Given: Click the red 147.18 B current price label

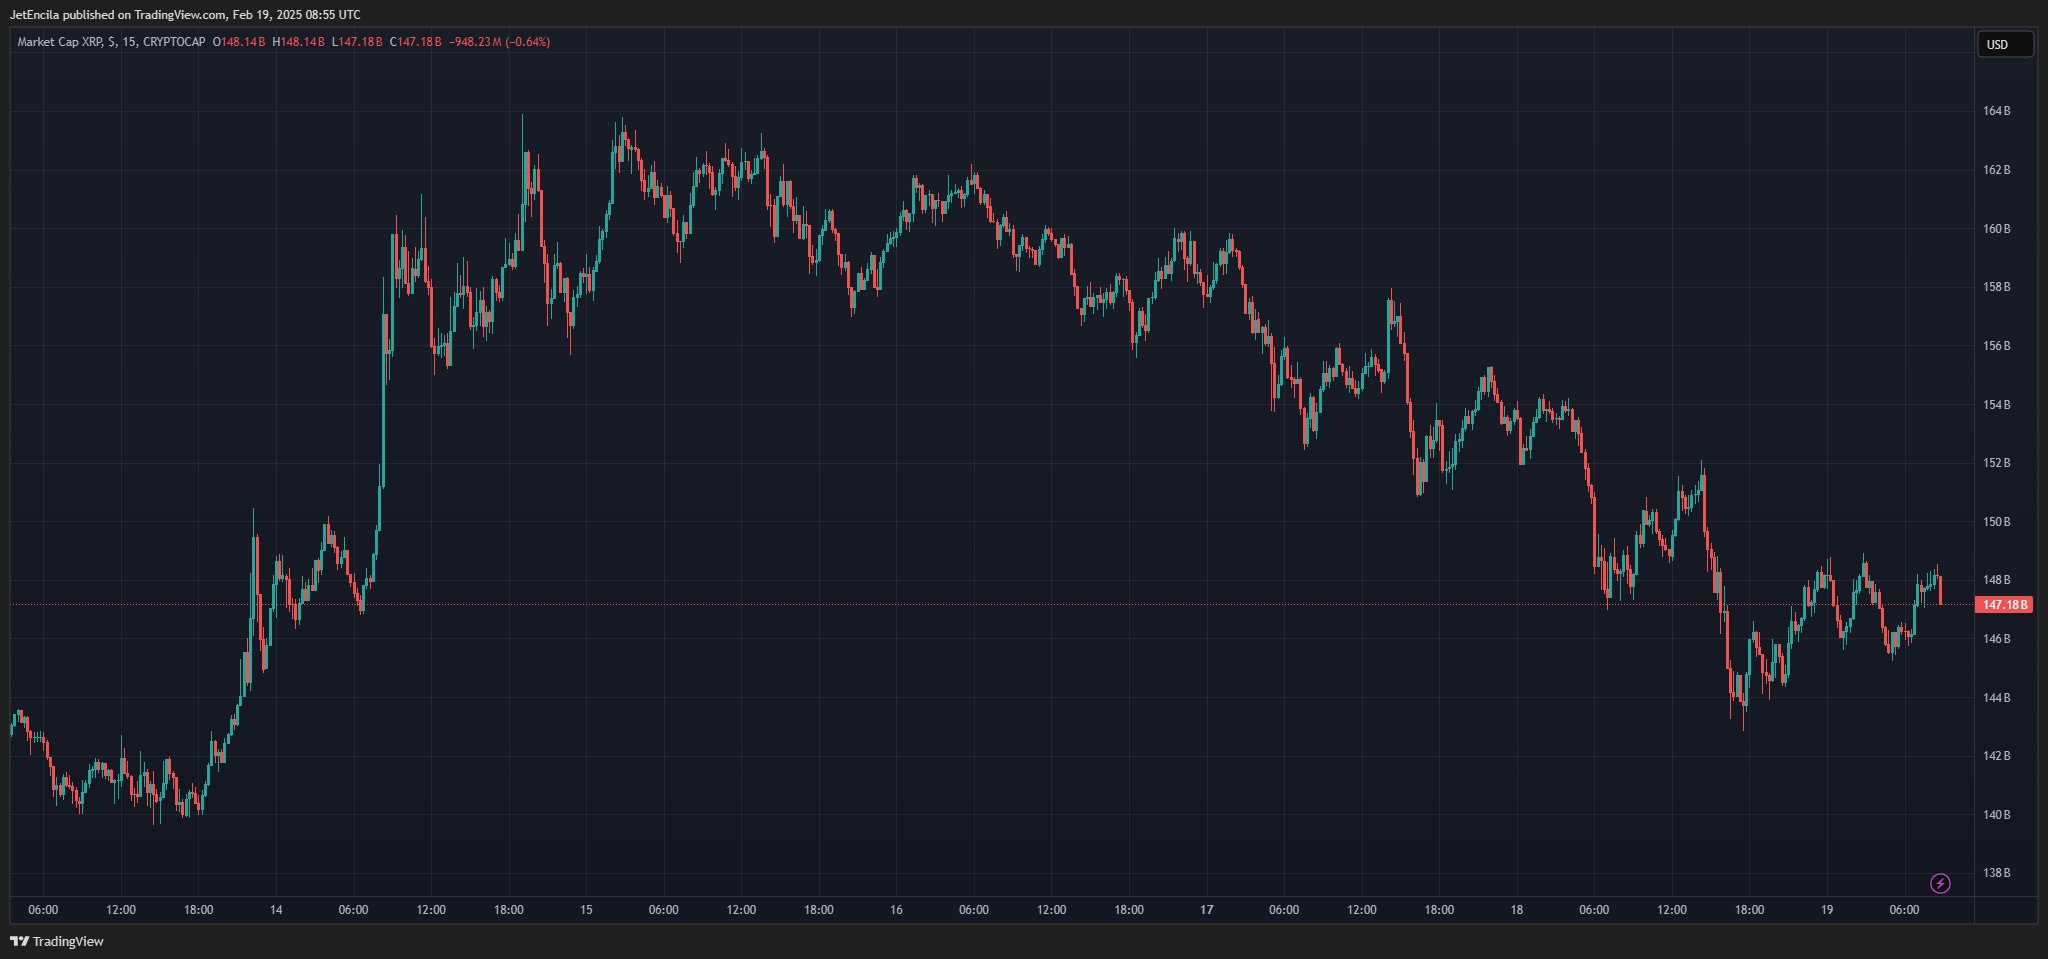Looking at the screenshot, I should click(2005, 605).
